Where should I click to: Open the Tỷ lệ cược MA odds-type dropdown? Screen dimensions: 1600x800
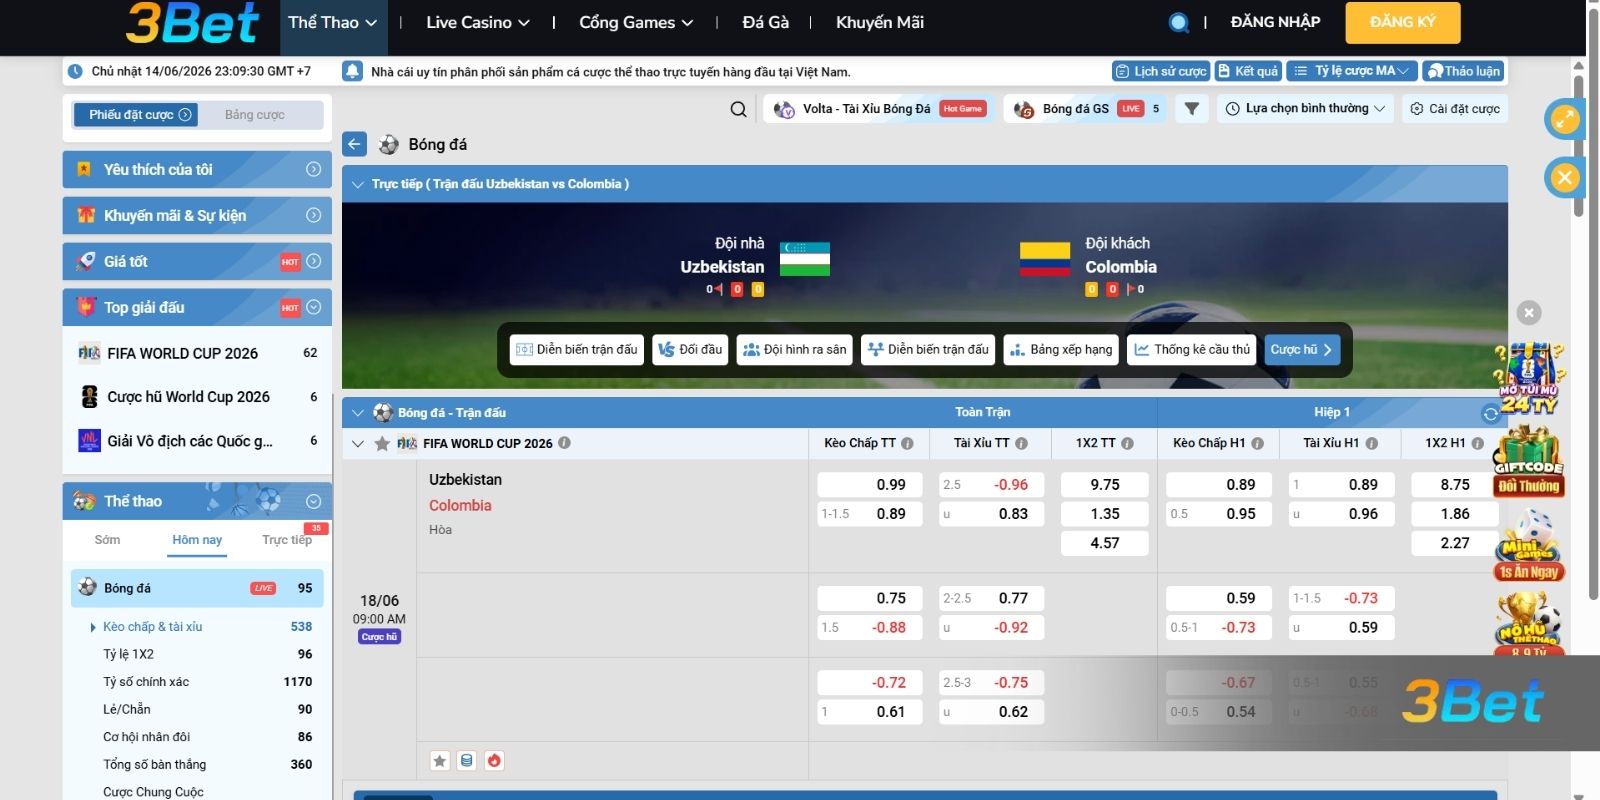pos(1351,71)
